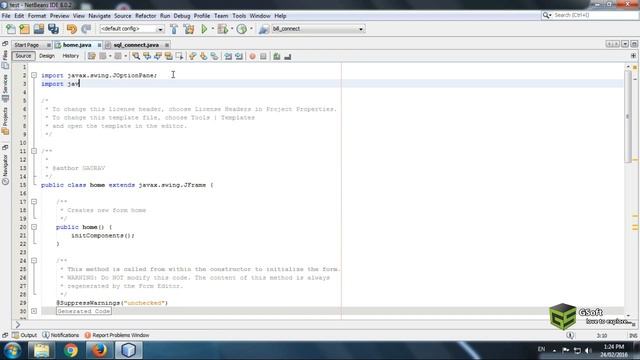Image resolution: width=640 pixels, height=360 pixels.
Task: Click the Profile Project icon
Action: tap(242, 29)
